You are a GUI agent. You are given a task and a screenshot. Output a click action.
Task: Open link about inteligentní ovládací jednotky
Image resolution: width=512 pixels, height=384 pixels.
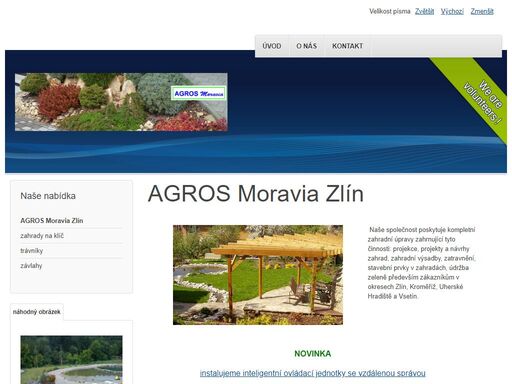coord(313,373)
